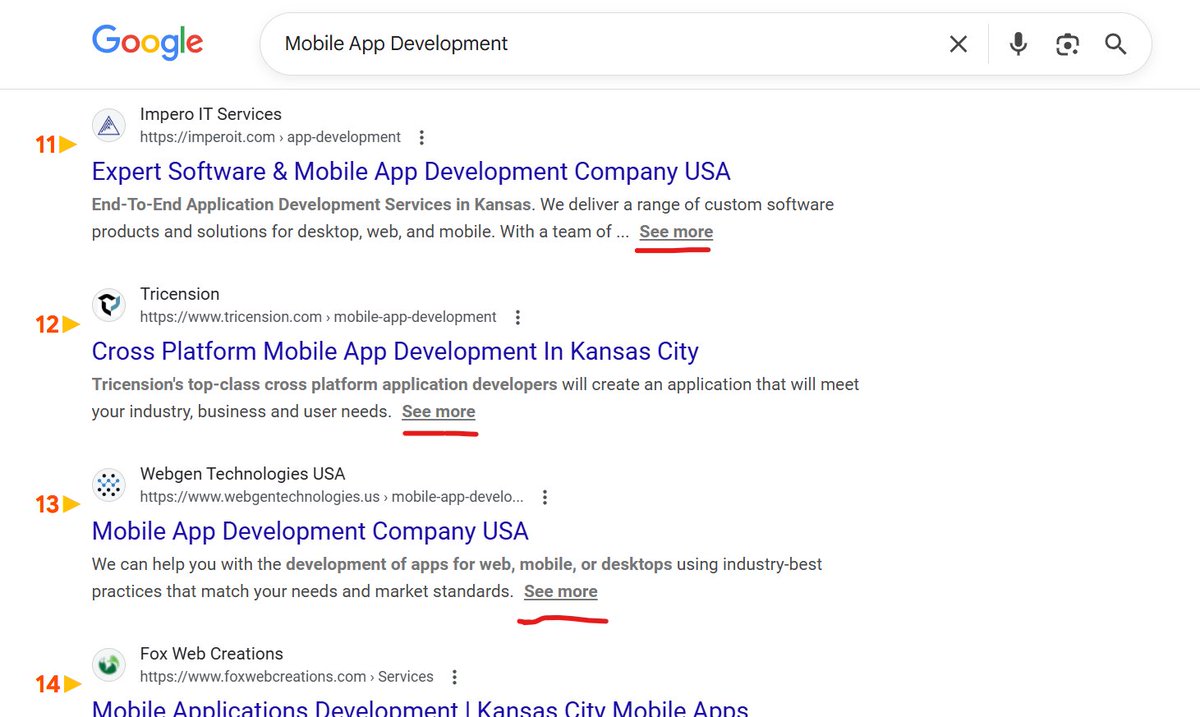Open Webgen Technologies USA site favicon
The height and width of the screenshot is (717, 1200).
point(109,485)
